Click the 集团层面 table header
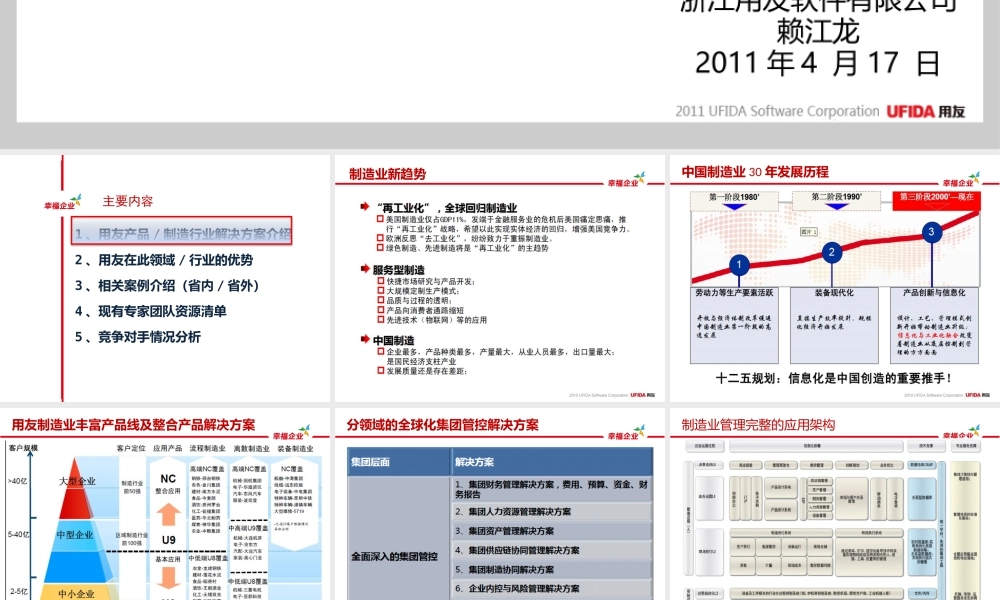 click(x=399, y=462)
